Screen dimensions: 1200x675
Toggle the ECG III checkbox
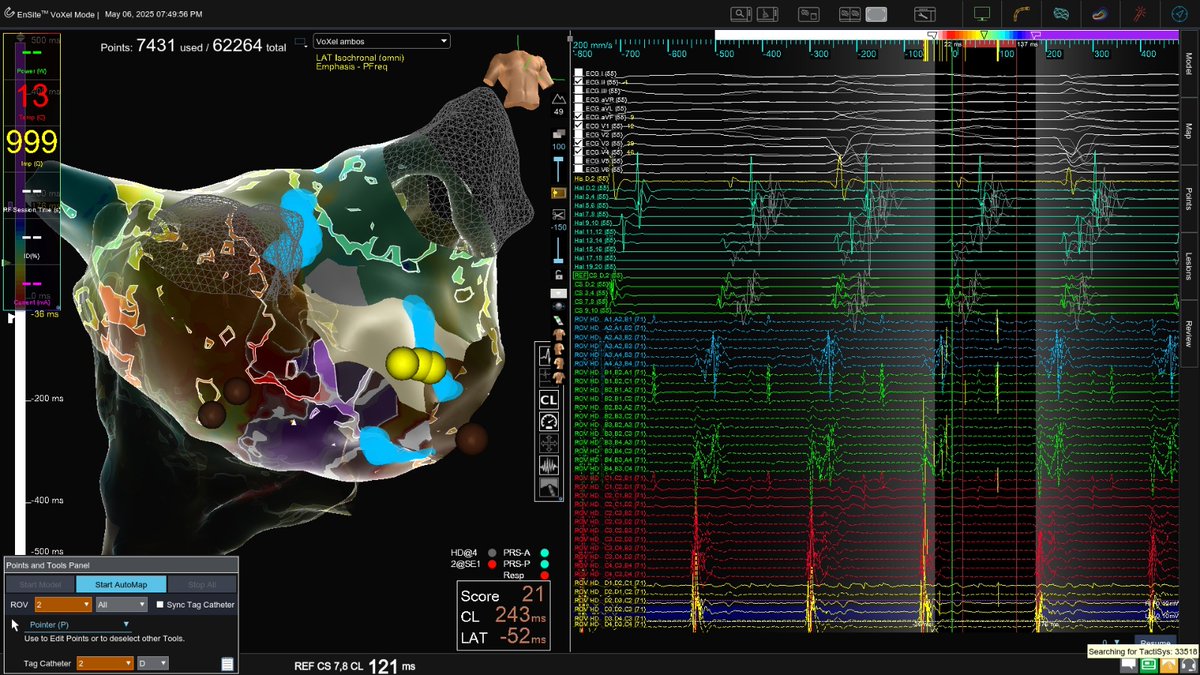click(x=580, y=92)
